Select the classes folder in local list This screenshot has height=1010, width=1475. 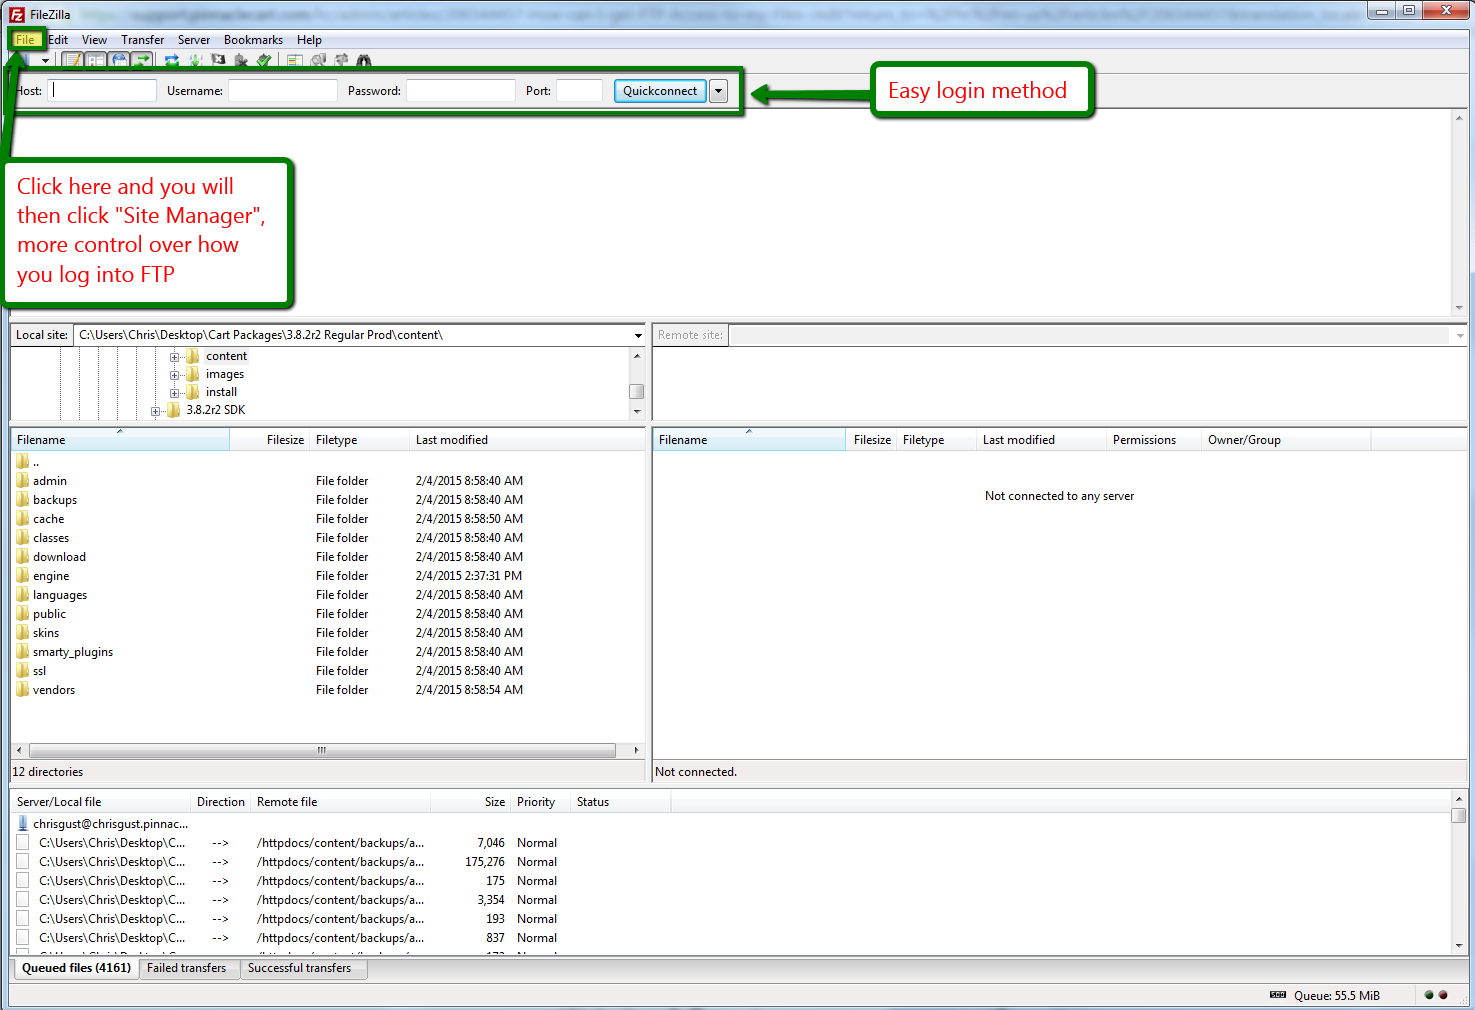pos(50,538)
